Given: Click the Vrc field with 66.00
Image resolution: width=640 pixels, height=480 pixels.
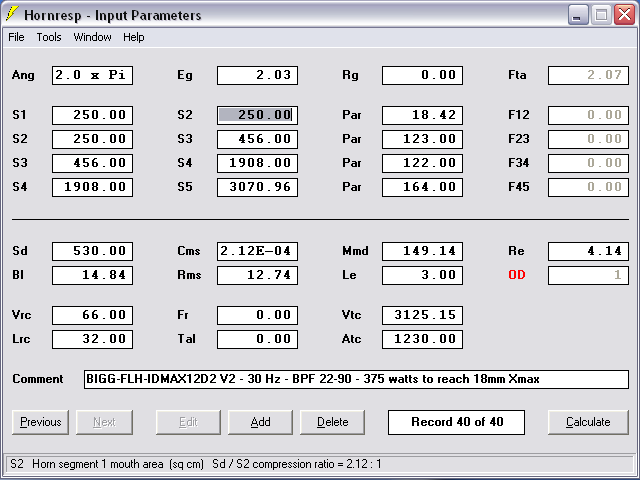Looking at the screenshot, I should tap(92, 316).
